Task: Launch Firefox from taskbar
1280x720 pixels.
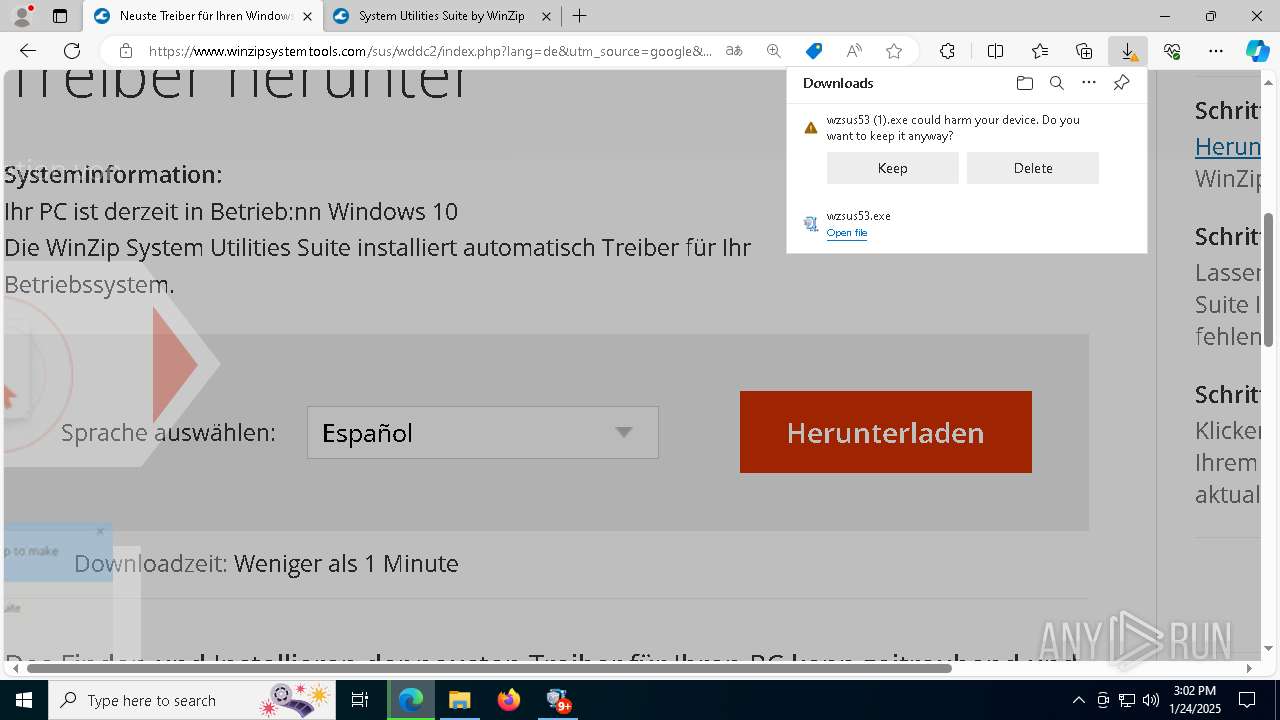Action: tap(509, 700)
